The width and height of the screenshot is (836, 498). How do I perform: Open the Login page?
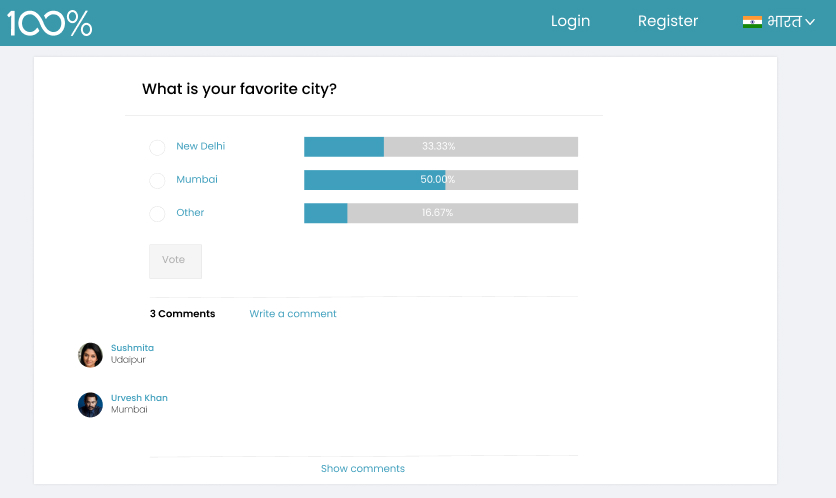point(570,21)
